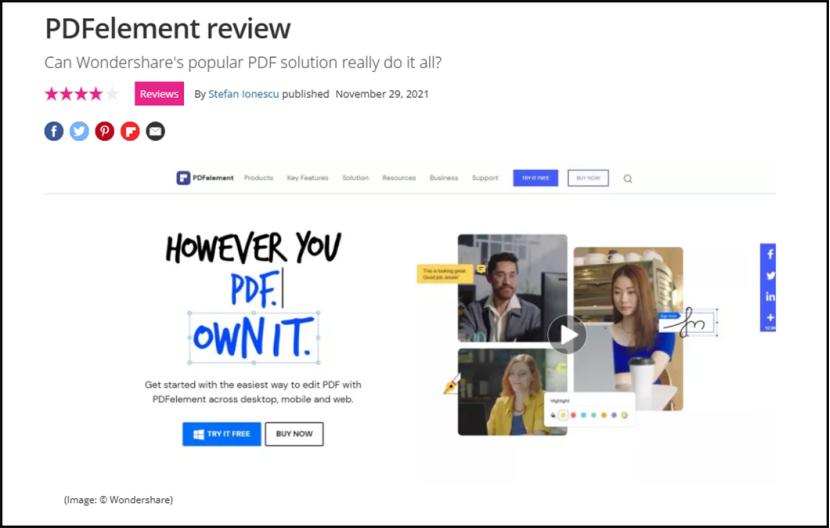Click the Get started description paragraph
This screenshot has width=830, height=528.
pyautogui.click(x=253, y=392)
